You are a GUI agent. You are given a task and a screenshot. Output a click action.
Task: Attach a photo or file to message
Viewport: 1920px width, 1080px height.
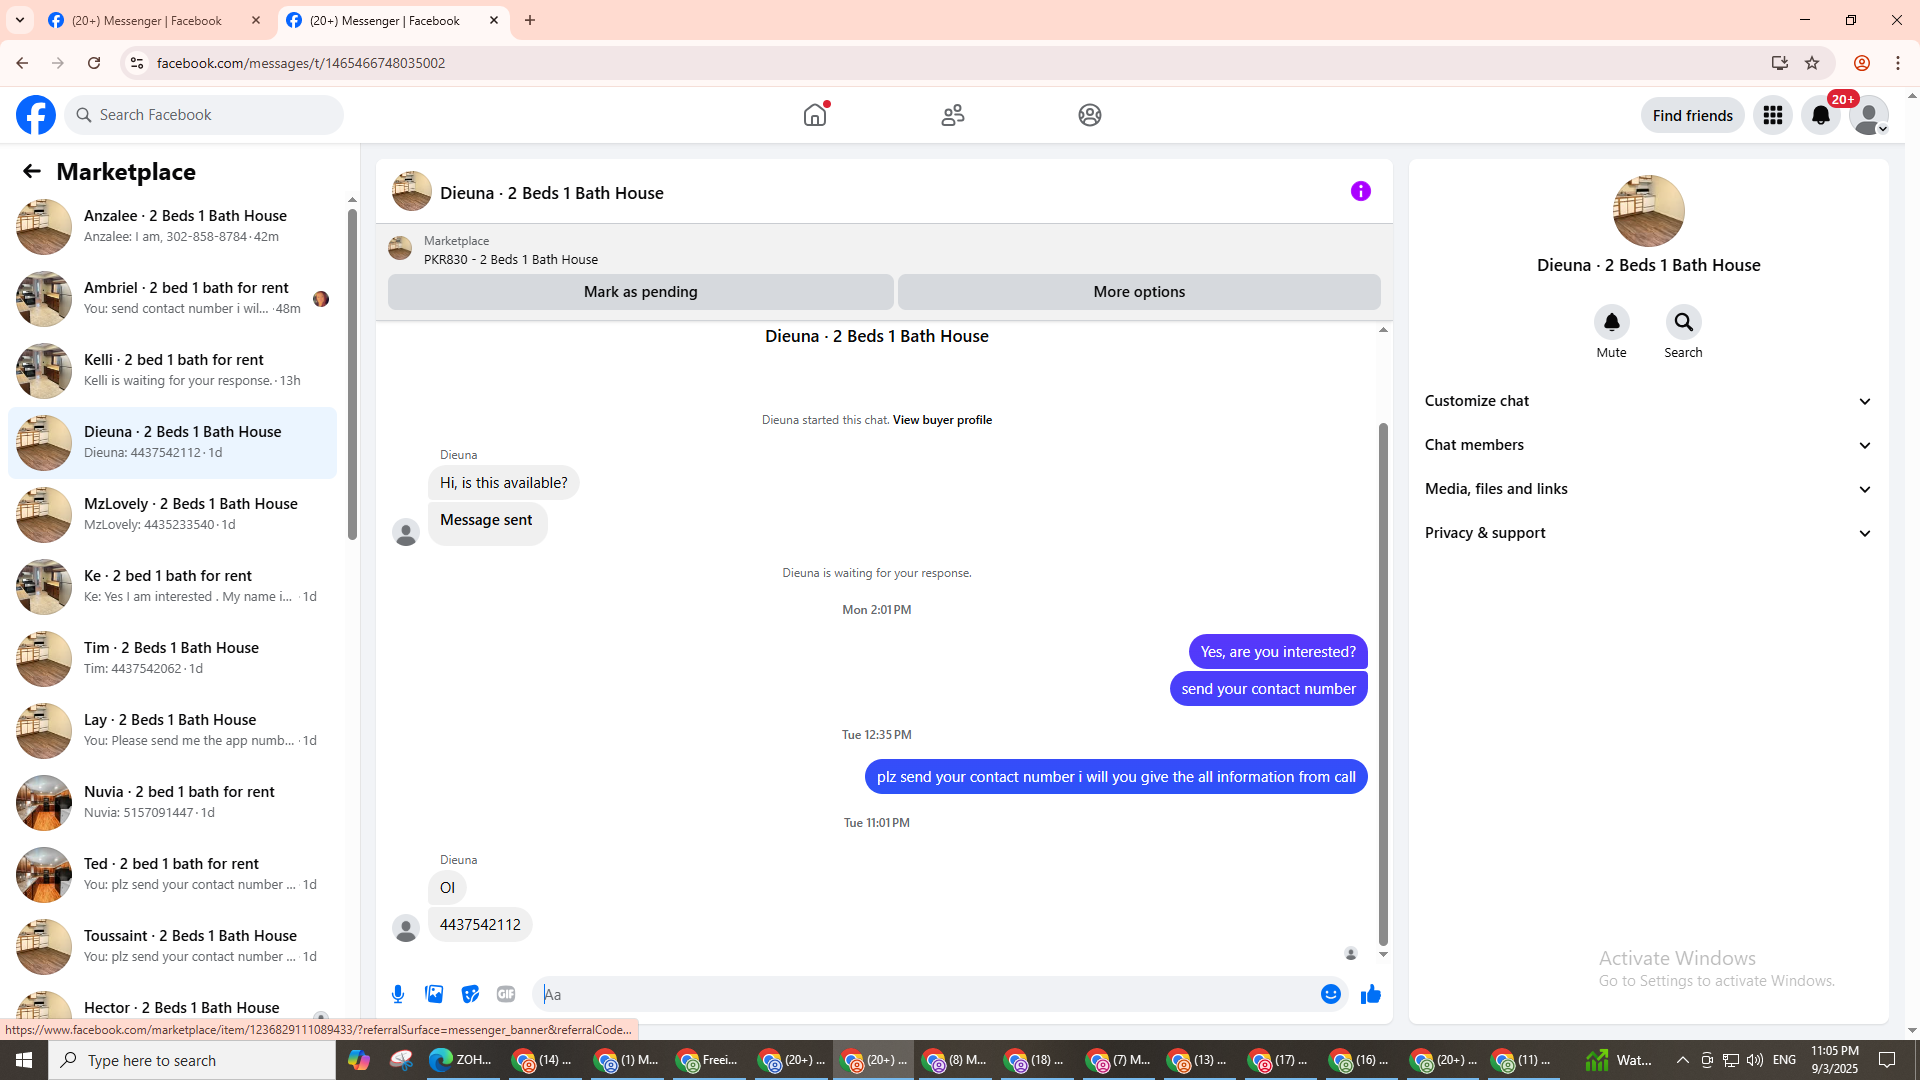(x=434, y=994)
